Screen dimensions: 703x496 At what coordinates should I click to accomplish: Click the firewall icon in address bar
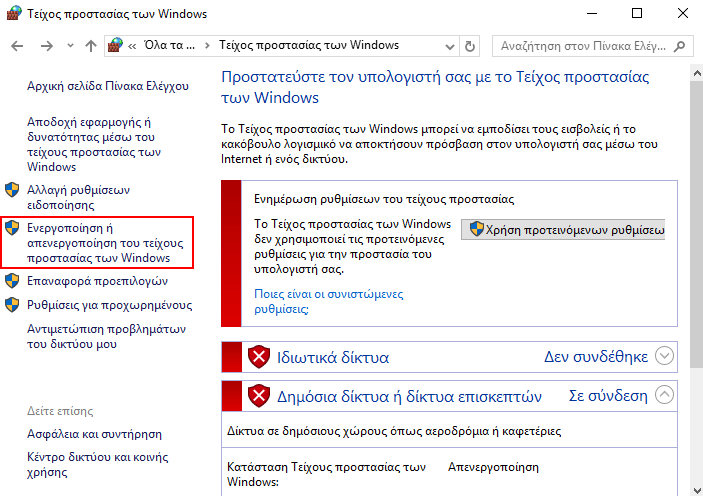[x=115, y=45]
